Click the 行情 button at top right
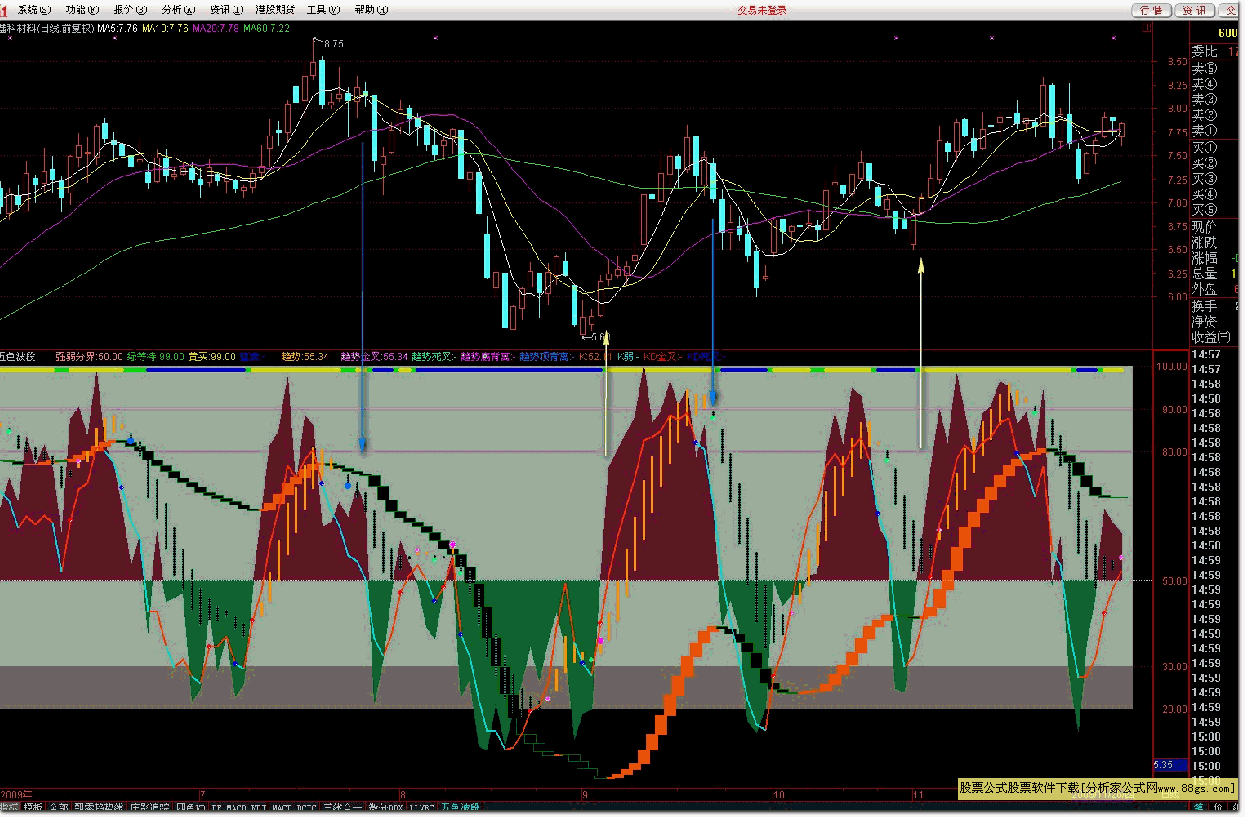The height and width of the screenshot is (817, 1245). click(1152, 10)
